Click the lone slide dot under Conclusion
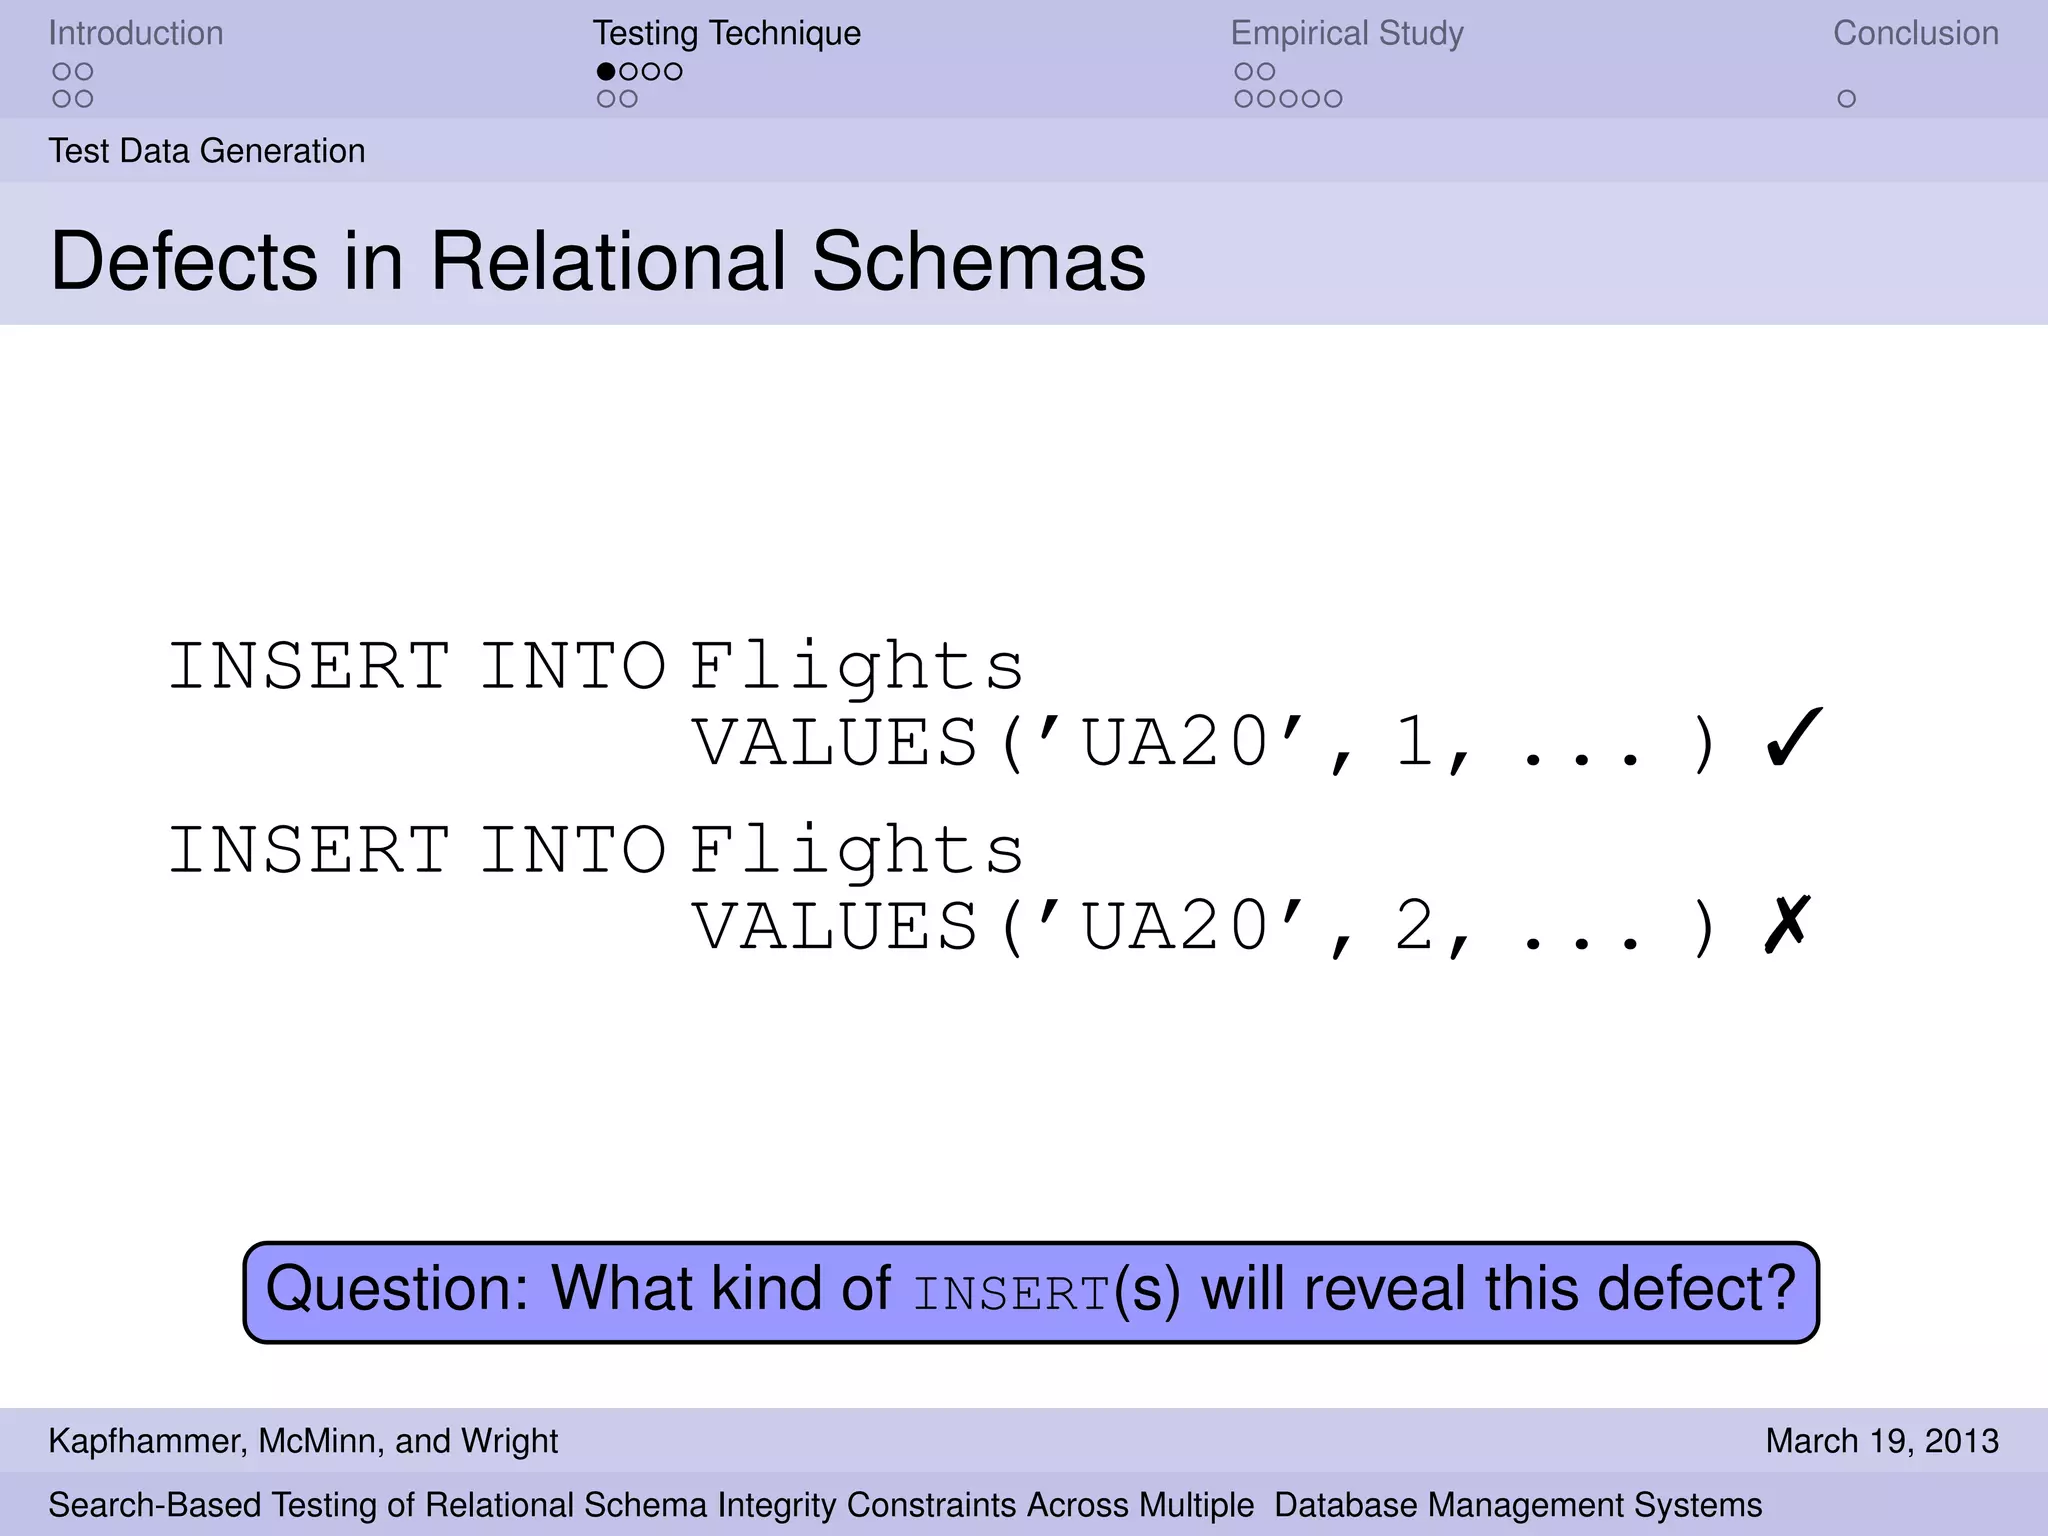The height and width of the screenshot is (1536, 2048). (1847, 99)
